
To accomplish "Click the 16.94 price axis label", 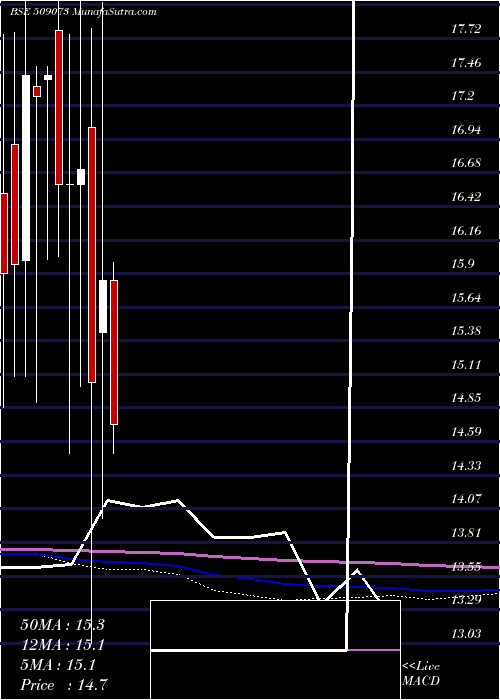I will click(x=466, y=130).
